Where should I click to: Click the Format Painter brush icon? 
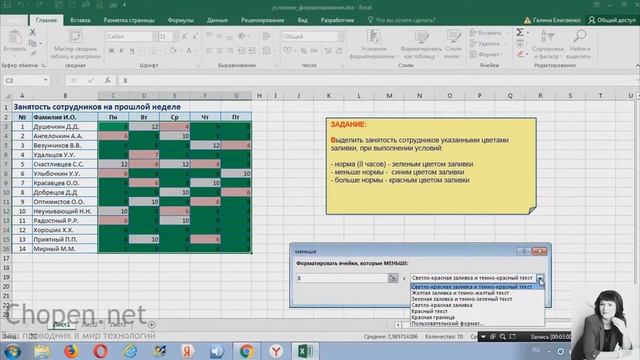[x=33, y=53]
